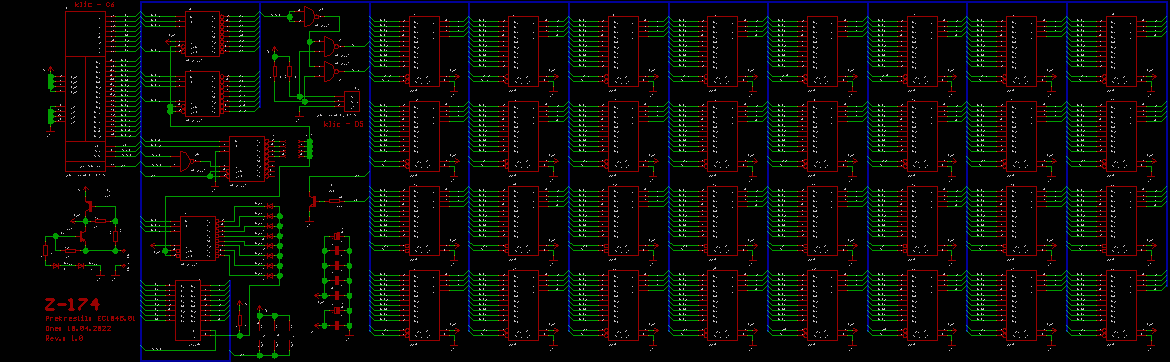This screenshot has height=362, width=1170.
Task: Select the transistor beside the horizontal resistor
Action: click(x=313, y=199)
